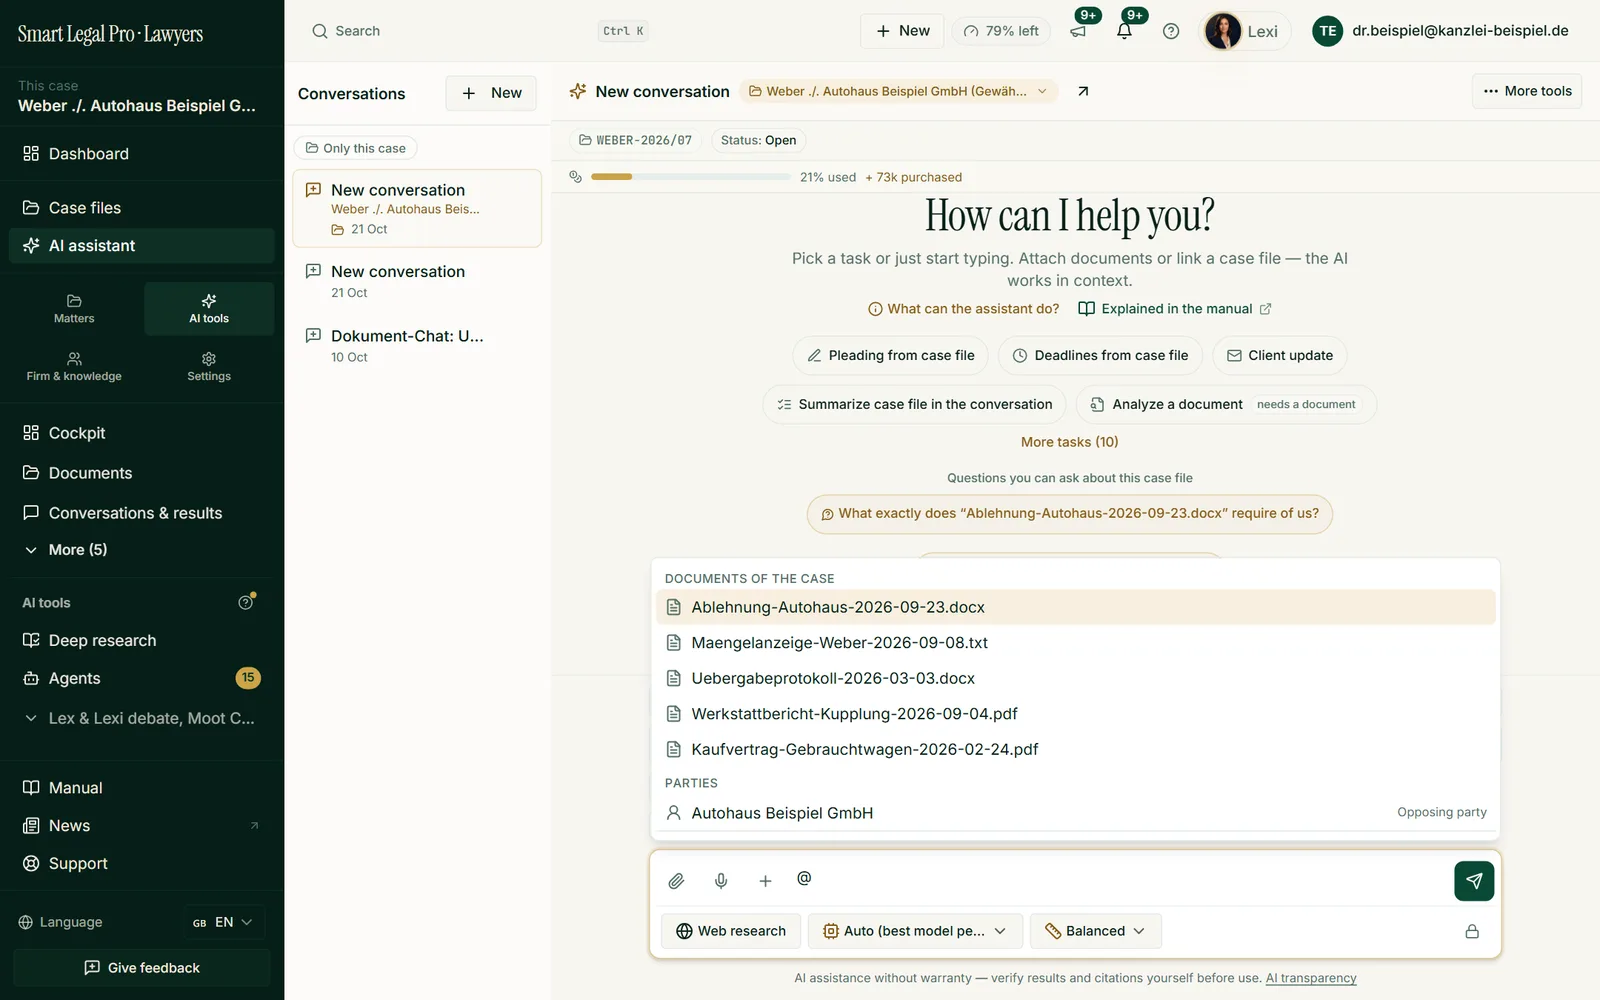Click the TE user initials badge
The width and height of the screenshot is (1600, 1000).
click(x=1327, y=31)
